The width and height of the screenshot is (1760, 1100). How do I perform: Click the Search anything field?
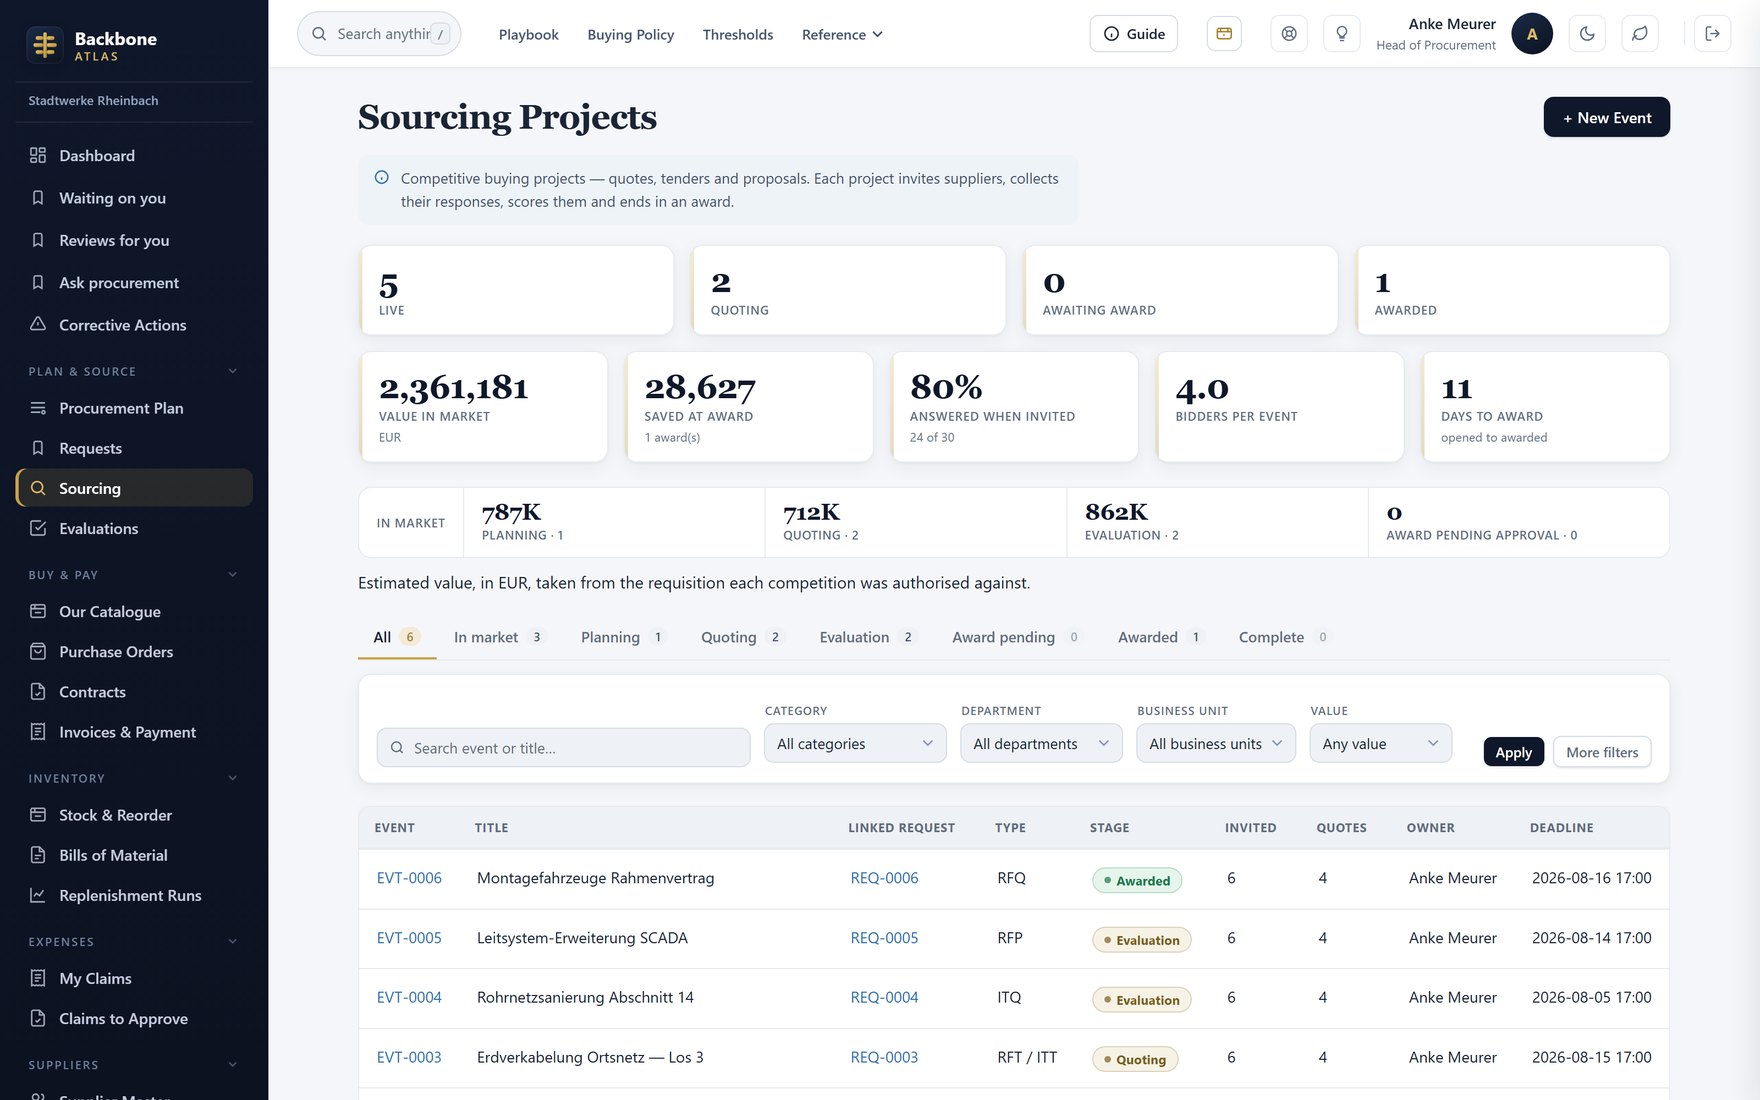tap(379, 34)
